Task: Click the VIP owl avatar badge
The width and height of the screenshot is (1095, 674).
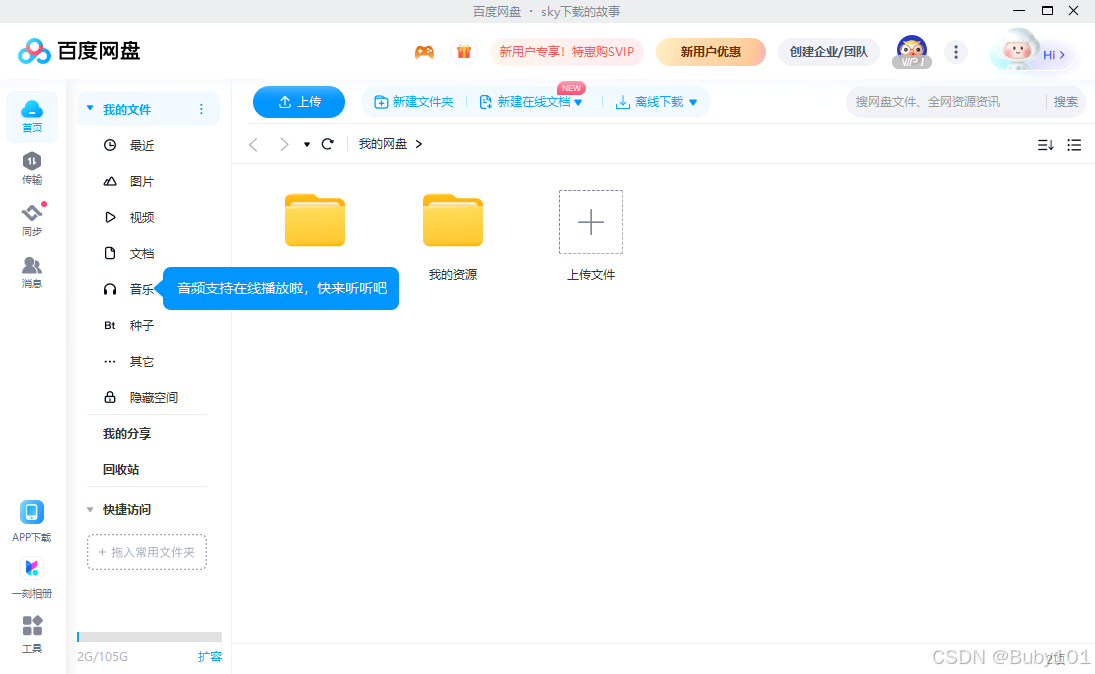Action: 911,52
